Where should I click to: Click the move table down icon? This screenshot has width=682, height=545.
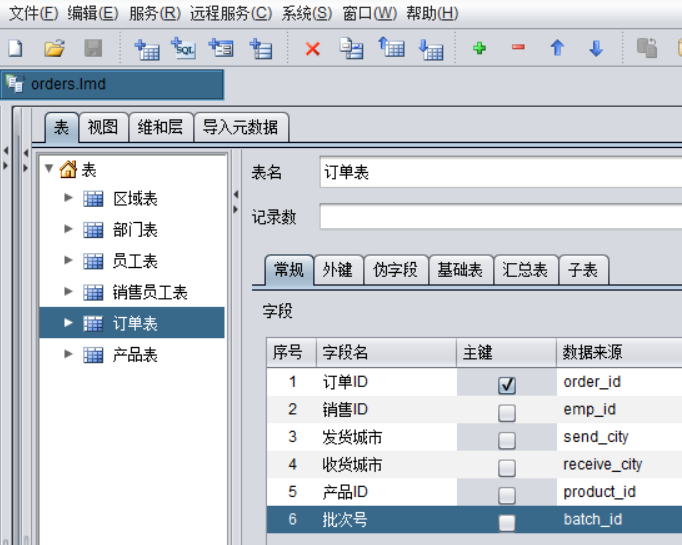(431, 49)
